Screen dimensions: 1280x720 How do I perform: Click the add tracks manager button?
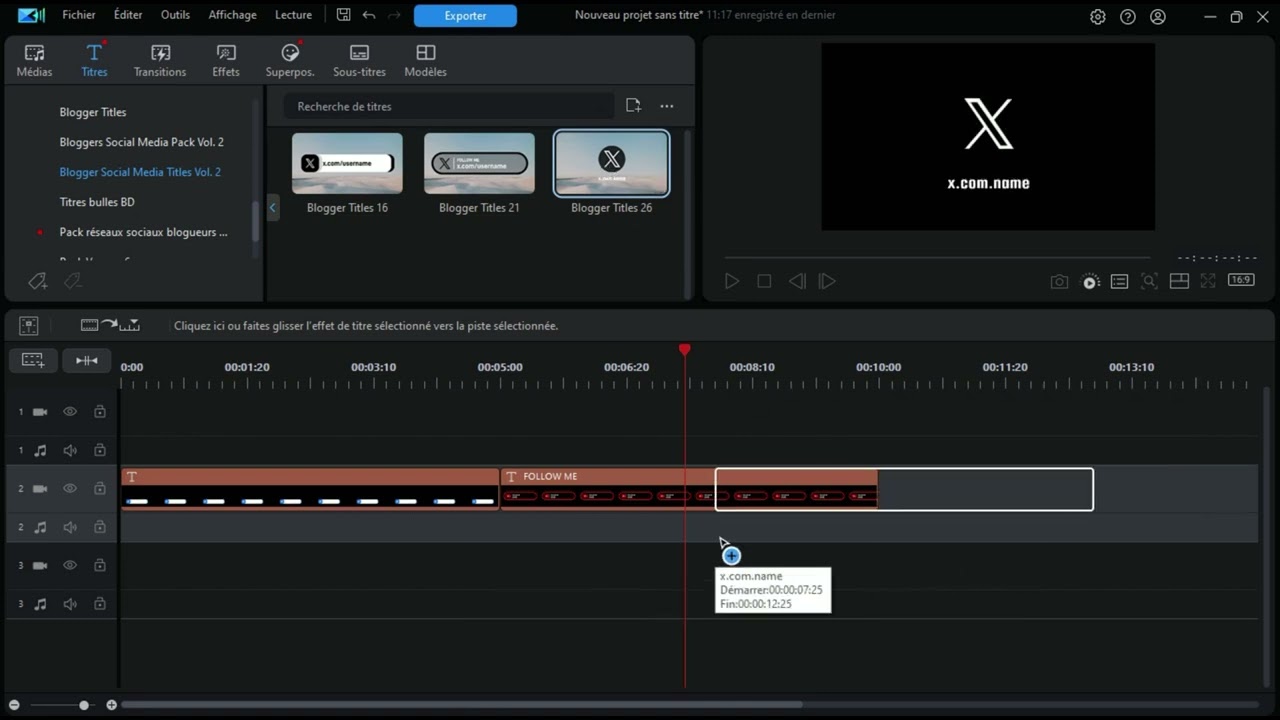(x=33, y=360)
